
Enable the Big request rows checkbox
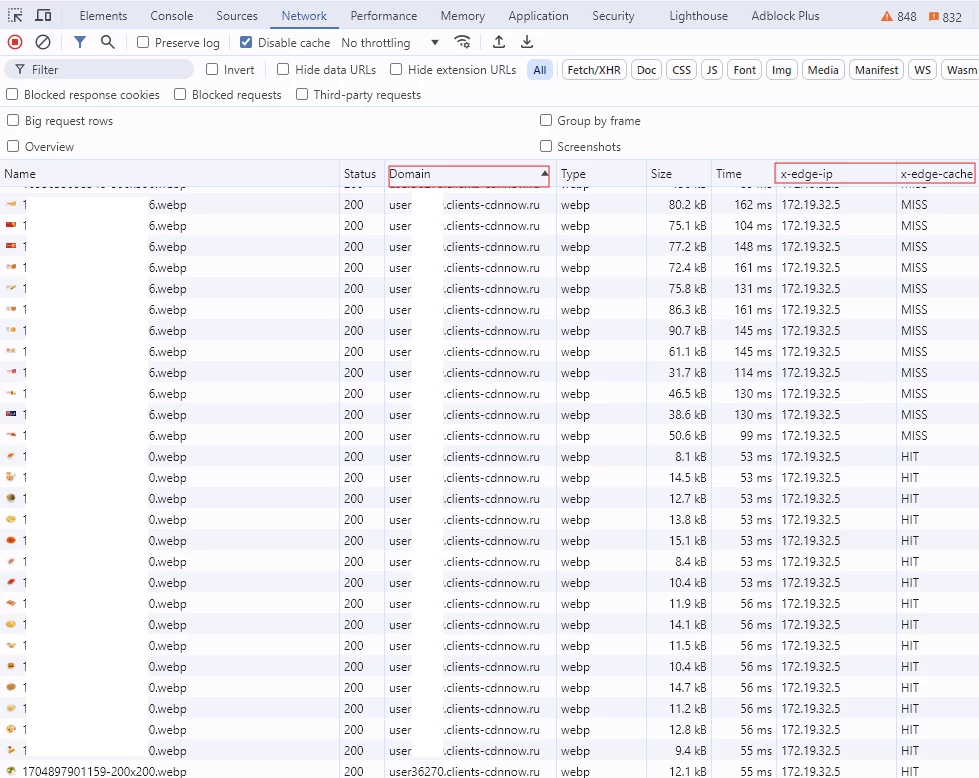click(13, 121)
